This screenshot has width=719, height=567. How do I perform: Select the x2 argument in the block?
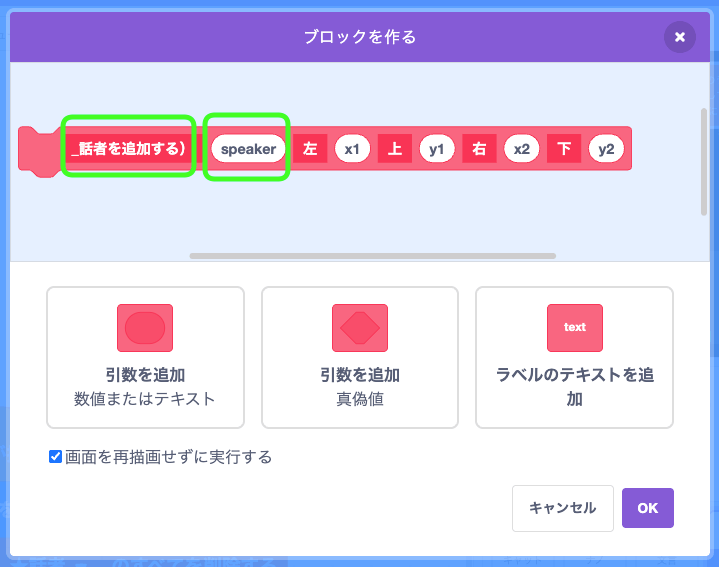point(521,149)
